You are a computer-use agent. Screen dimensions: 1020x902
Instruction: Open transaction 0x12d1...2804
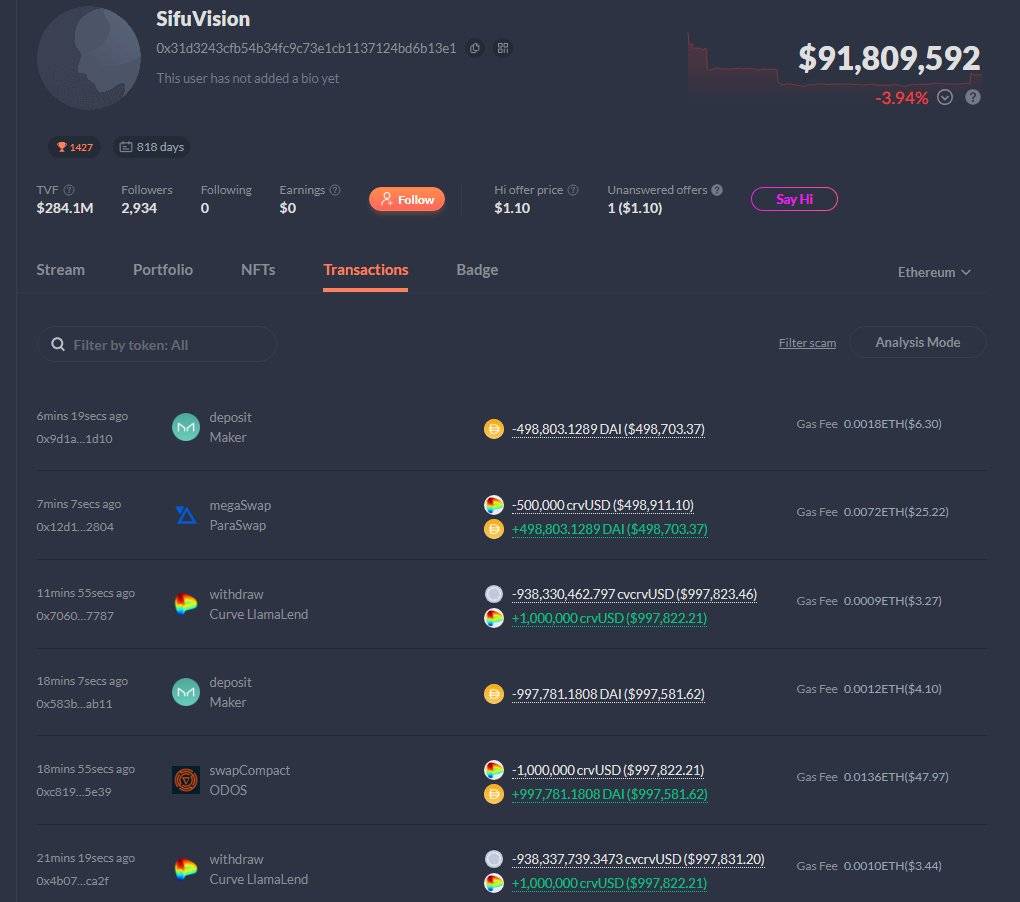click(x=75, y=527)
